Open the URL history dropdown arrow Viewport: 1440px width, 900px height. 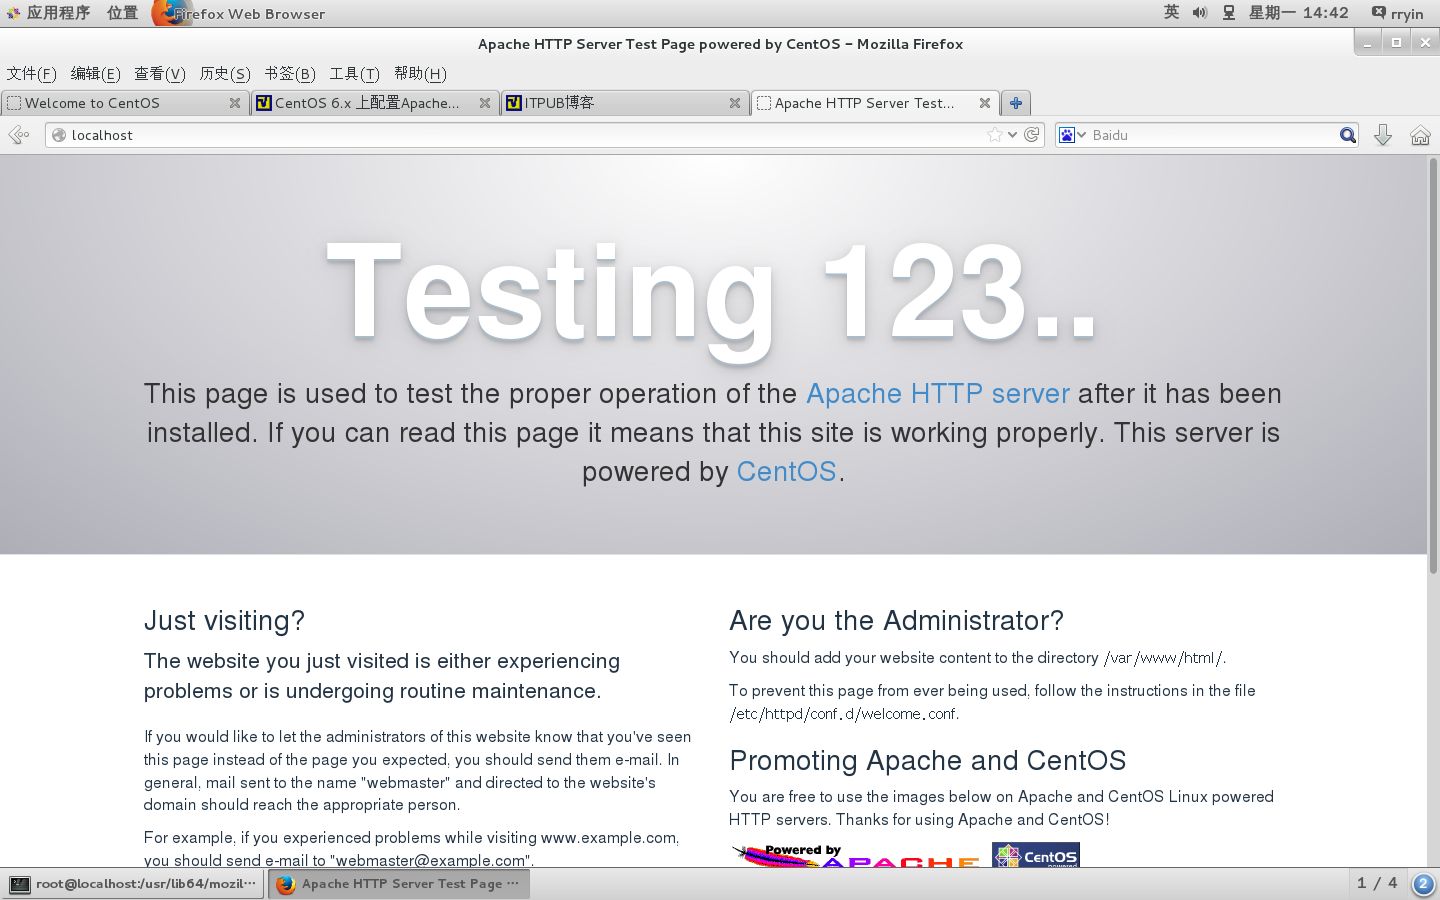[x=1013, y=135]
